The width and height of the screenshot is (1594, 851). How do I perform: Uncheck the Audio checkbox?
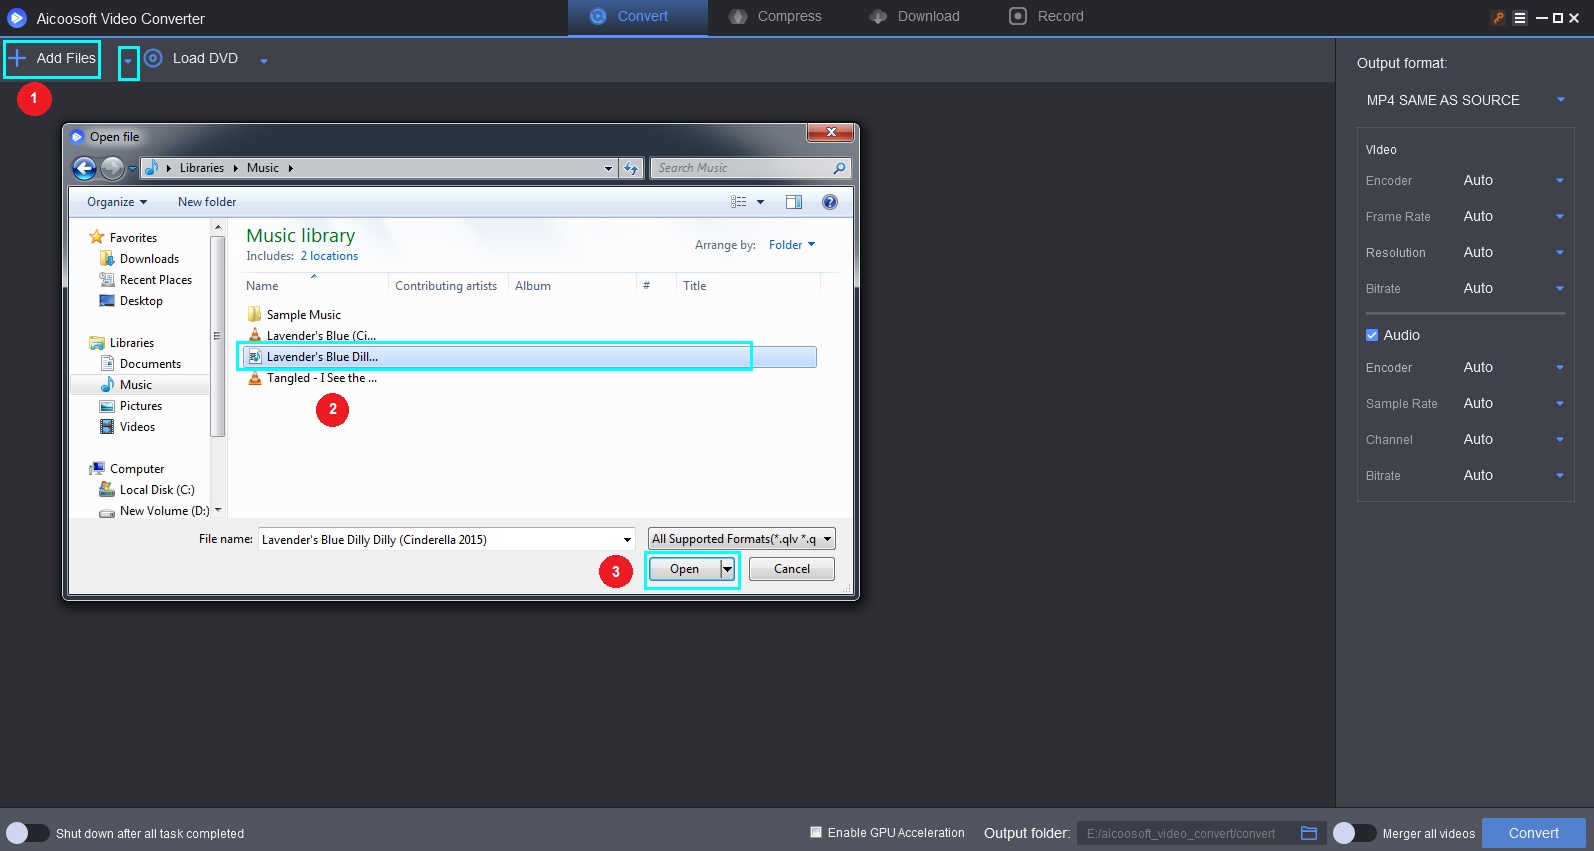point(1372,335)
